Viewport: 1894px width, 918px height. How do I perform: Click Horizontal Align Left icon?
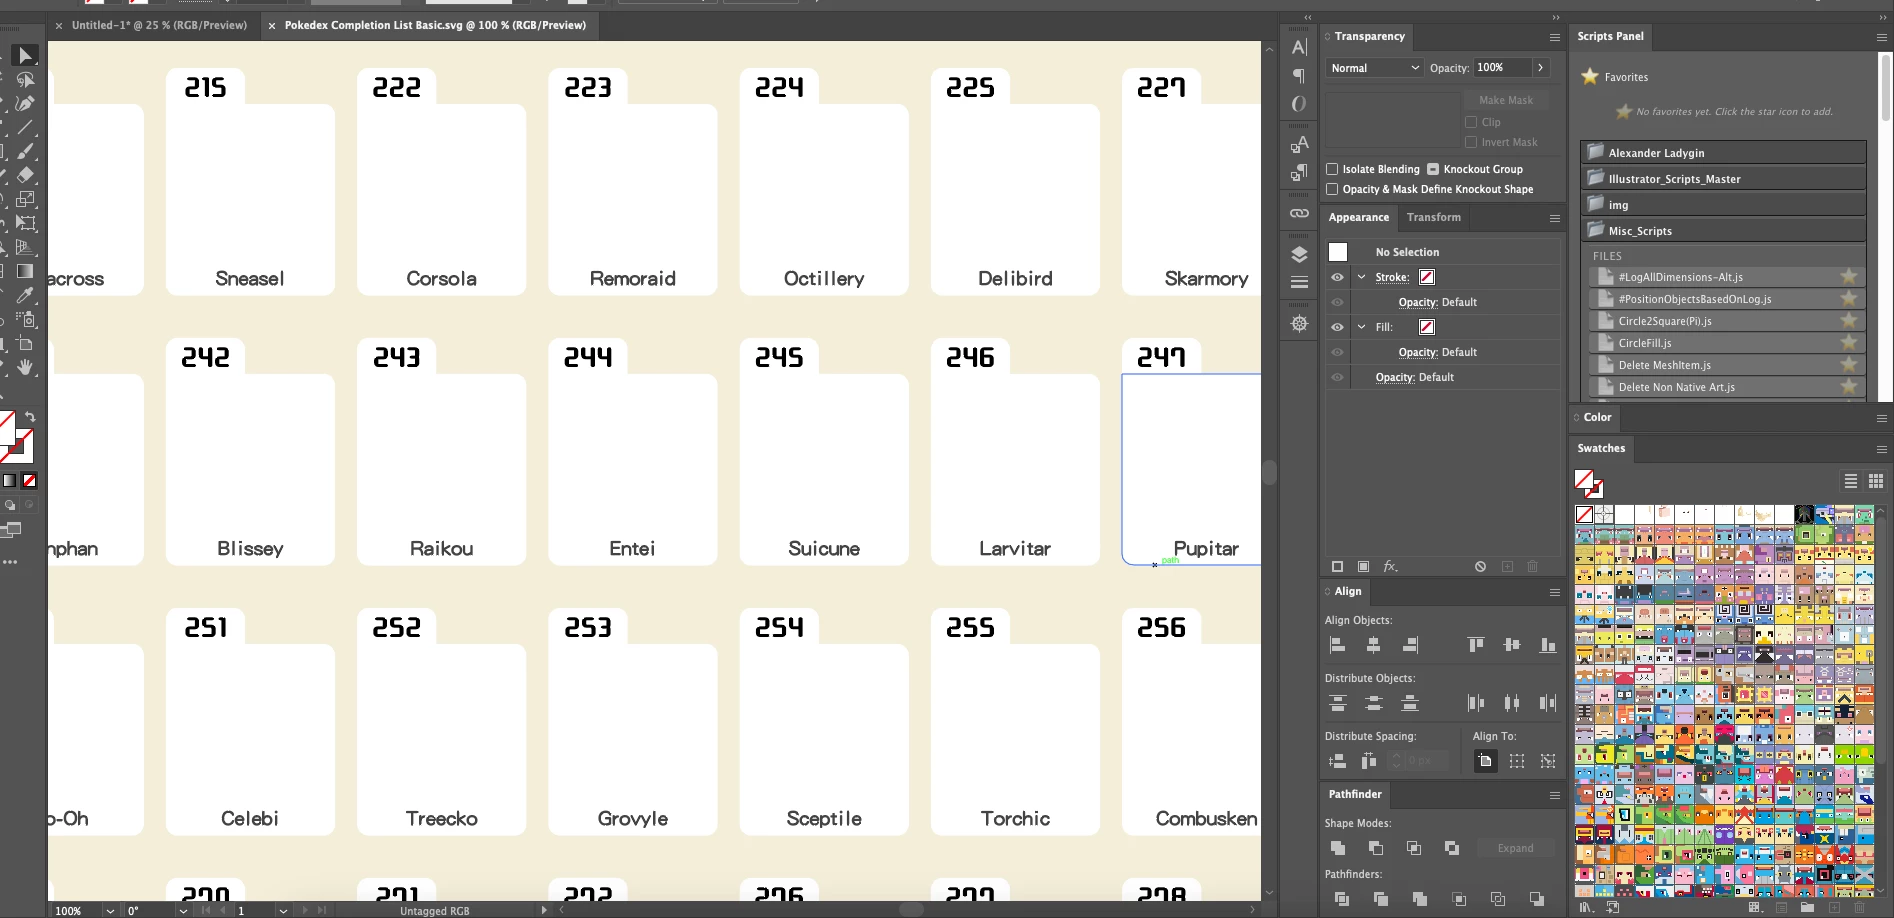[x=1337, y=645]
